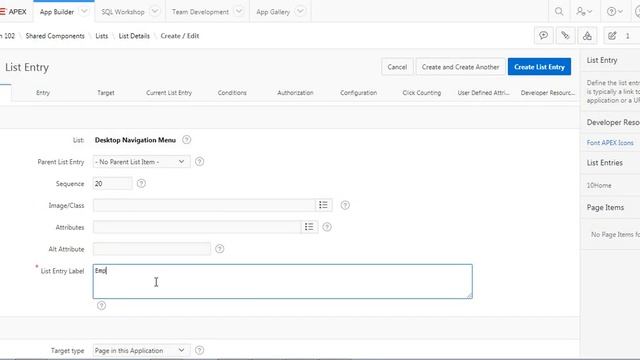Image resolution: width=640 pixels, height=360 pixels.
Task: Click Create and Create Another button
Action: coord(460,67)
